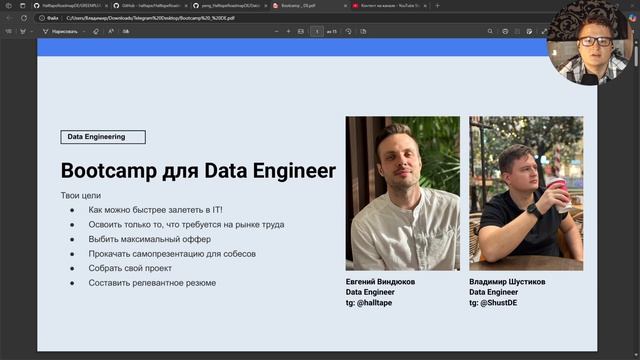Viewport: 640px width, 360px height.
Task: Go back with the browser back arrow
Action: coord(9,18)
